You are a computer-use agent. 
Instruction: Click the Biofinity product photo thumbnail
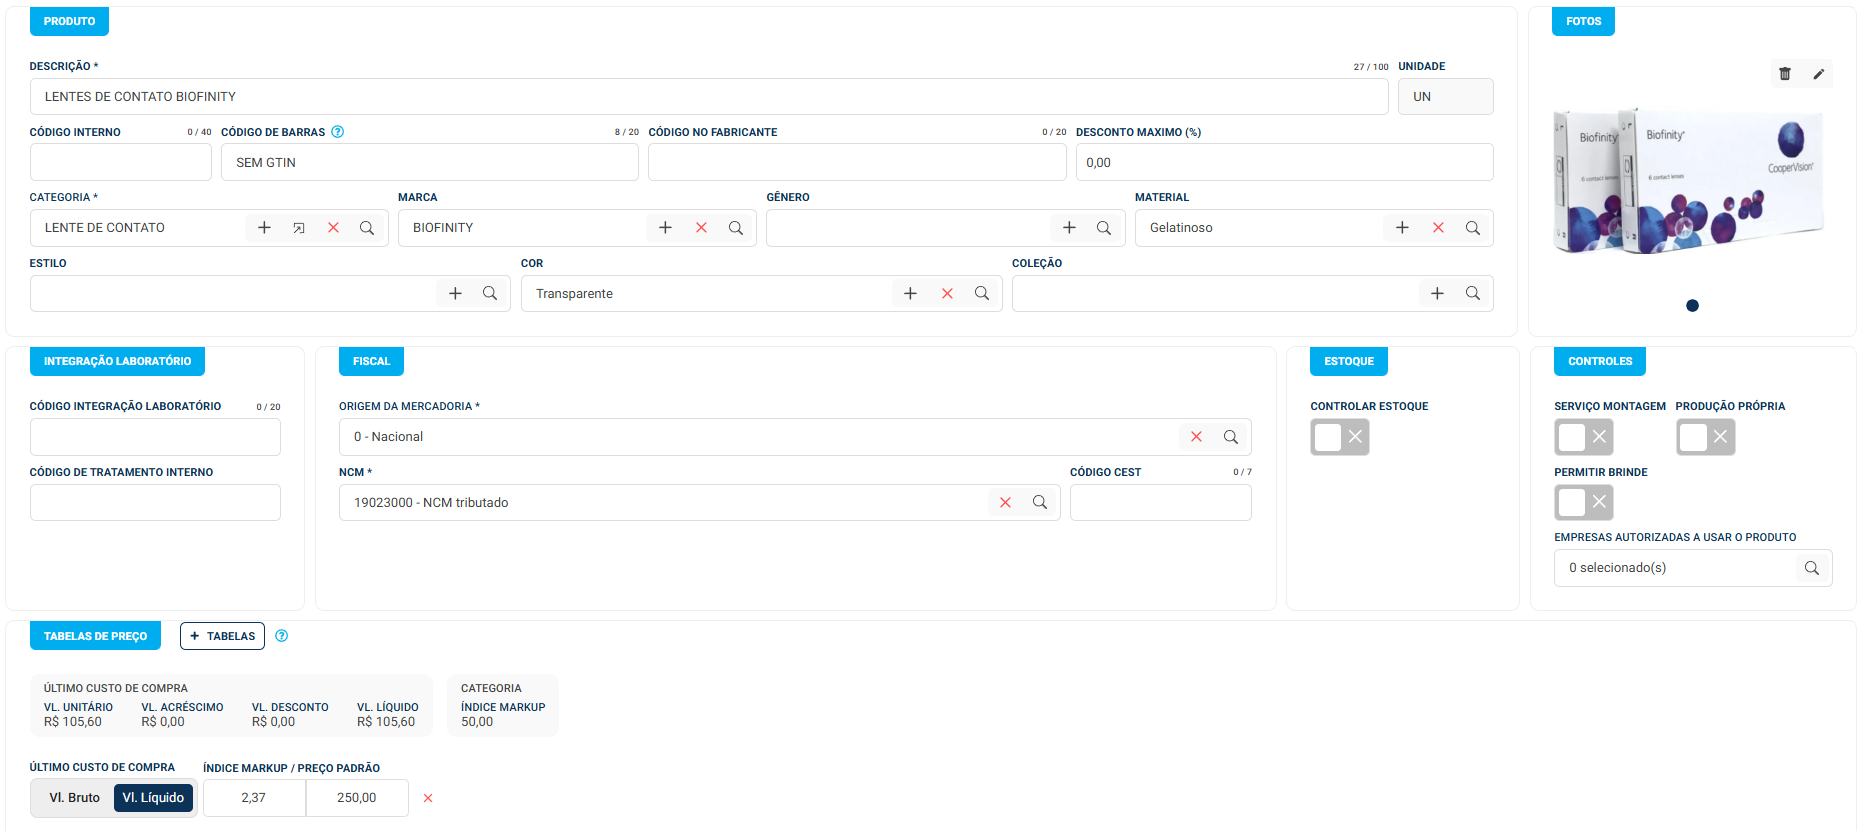[x=1689, y=180]
